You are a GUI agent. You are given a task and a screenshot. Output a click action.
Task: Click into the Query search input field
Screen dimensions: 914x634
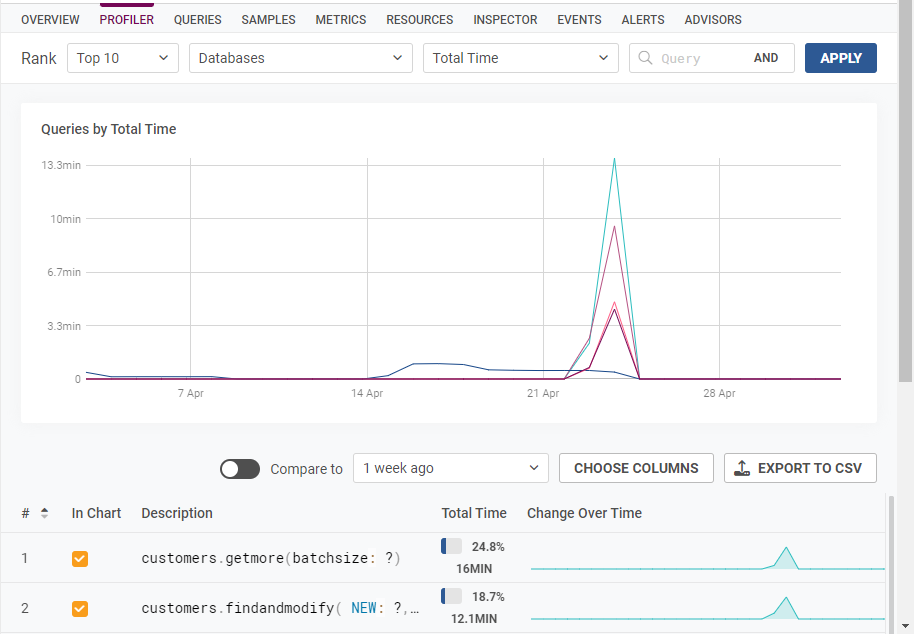click(700, 58)
